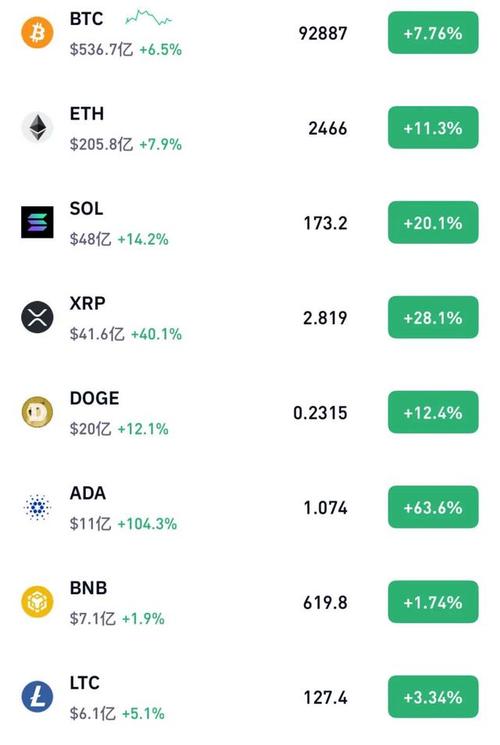Select the DOGE price 0.2315
500x745 pixels.
click(x=320, y=412)
